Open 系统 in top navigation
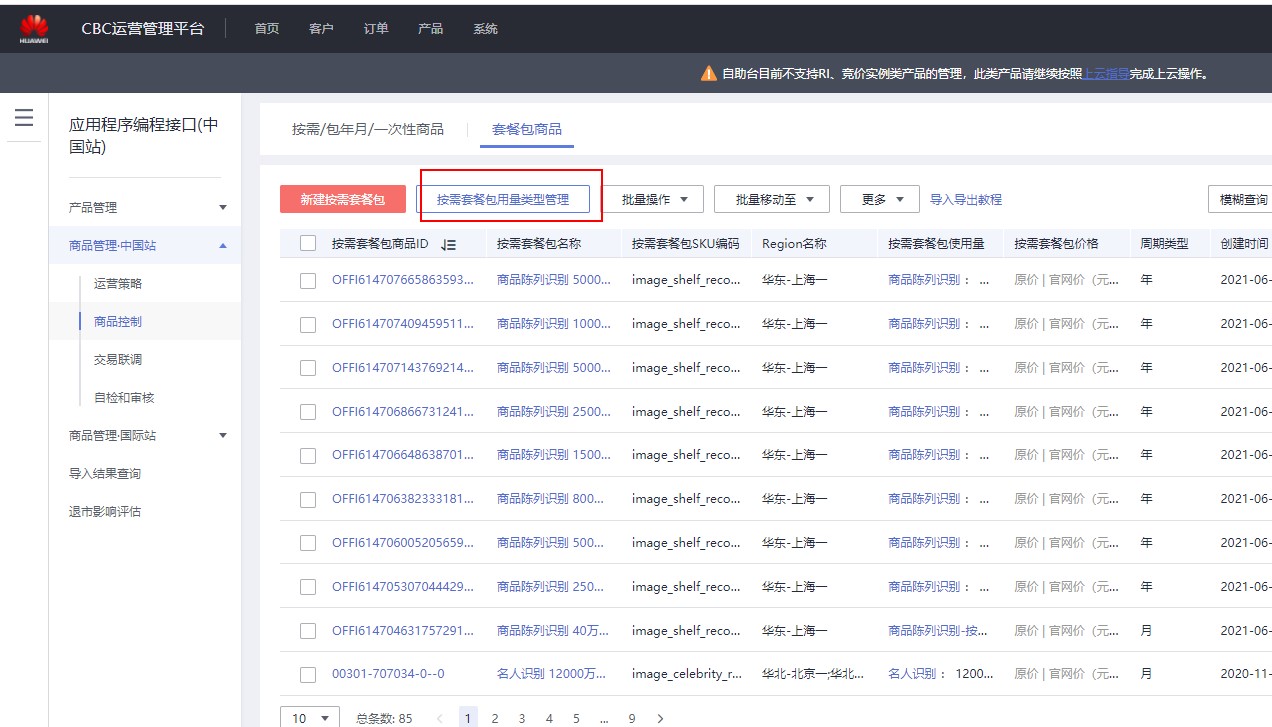 pyautogui.click(x=485, y=29)
